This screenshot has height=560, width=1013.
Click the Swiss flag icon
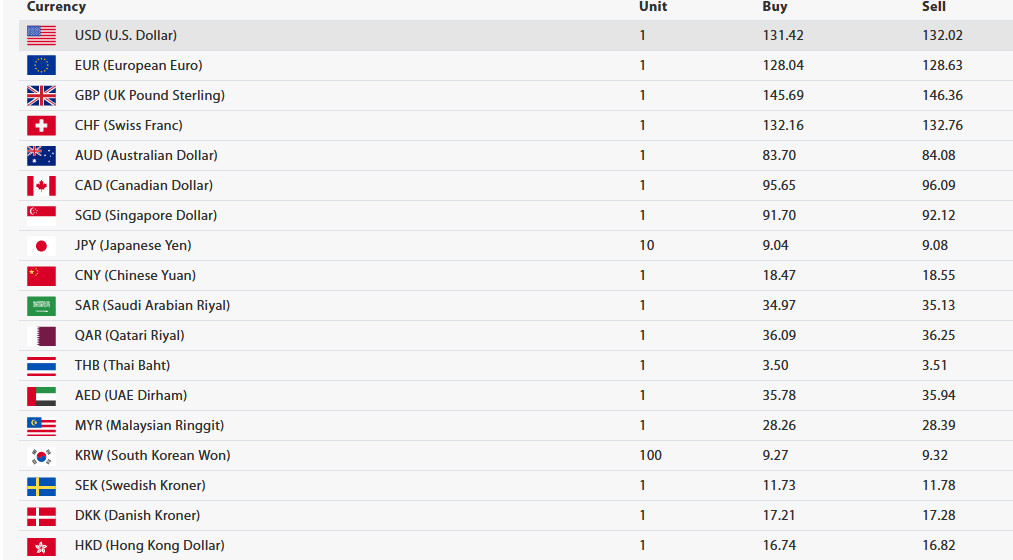click(x=41, y=125)
